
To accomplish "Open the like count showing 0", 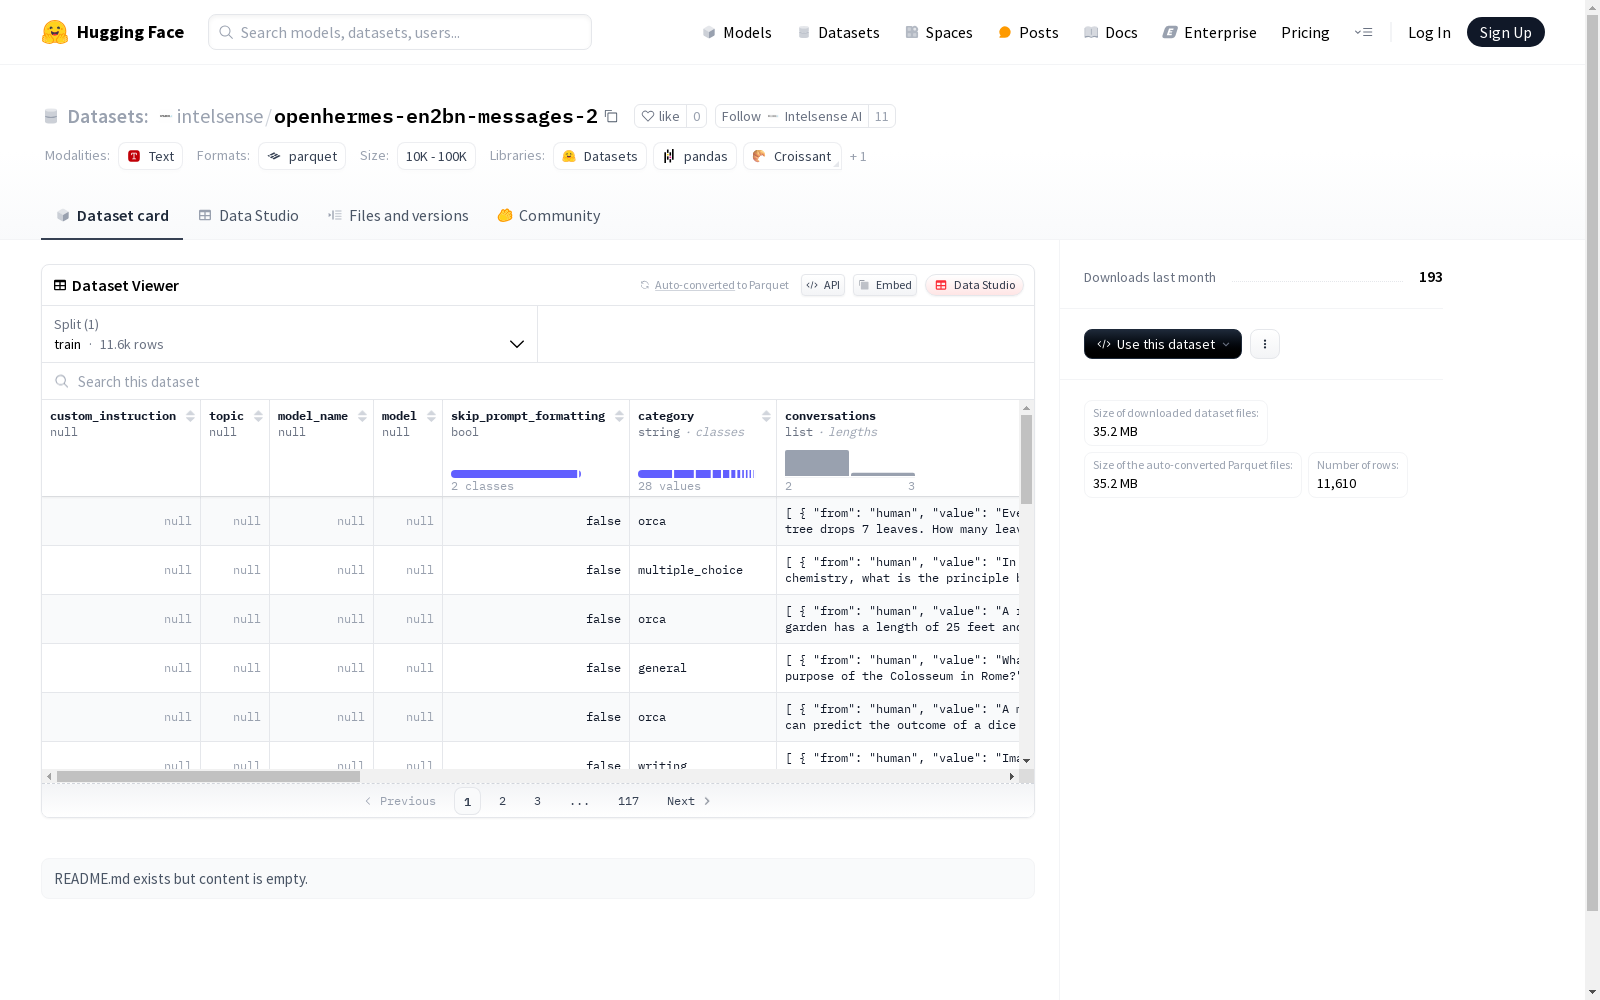I will 697,116.
